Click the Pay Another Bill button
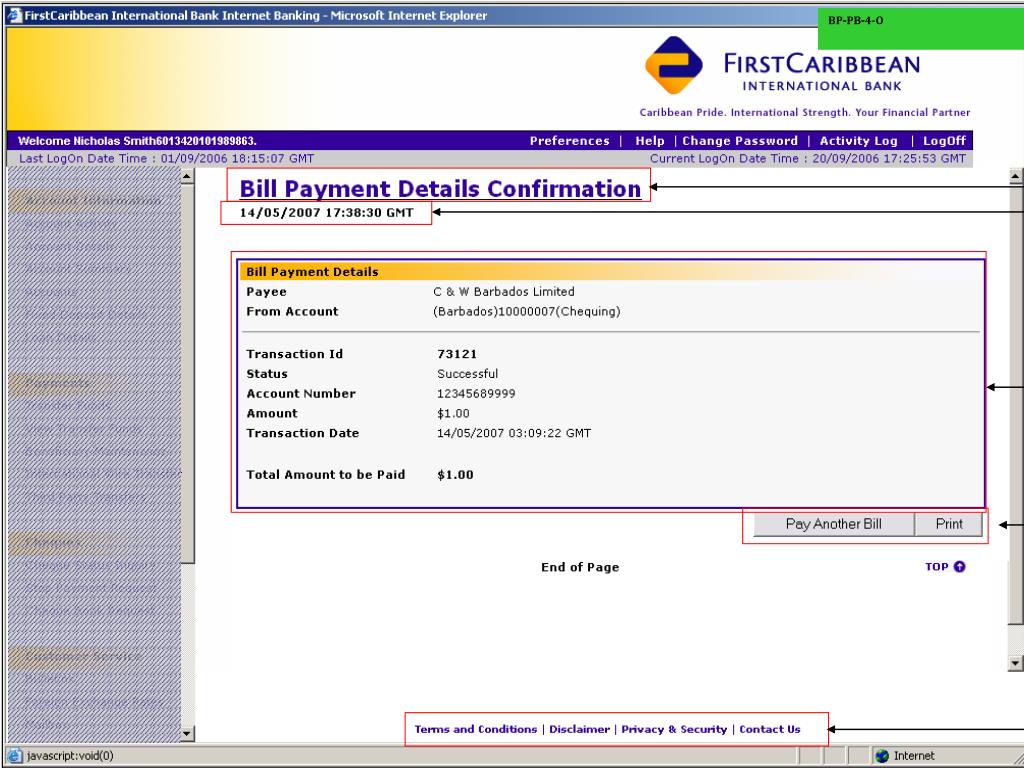 [x=834, y=524]
